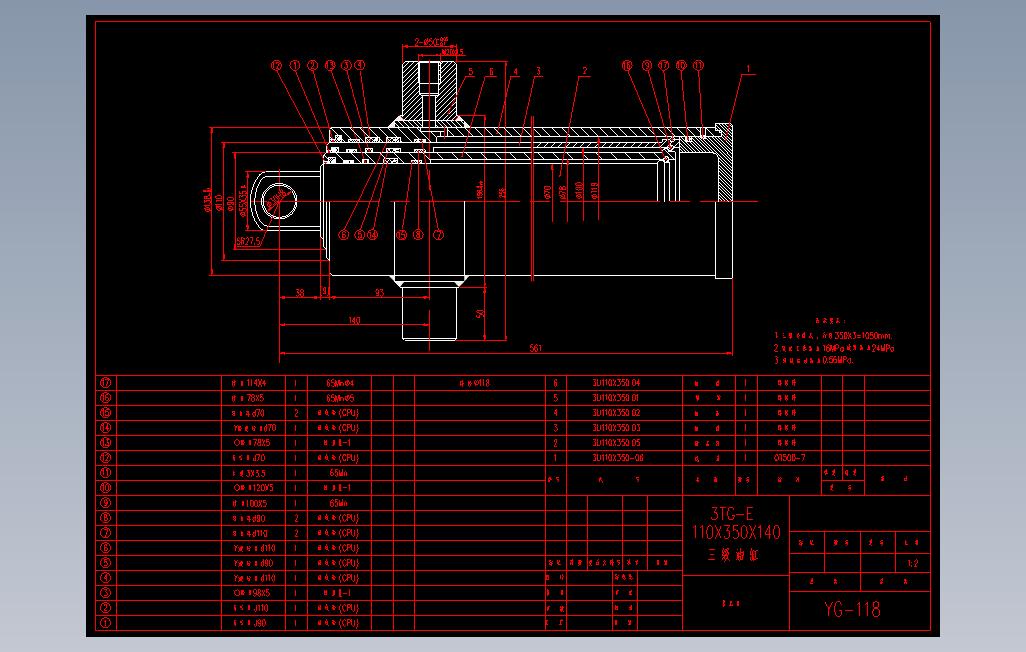
Task: Click circled item number 1 in the parts table
Action: [105, 623]
